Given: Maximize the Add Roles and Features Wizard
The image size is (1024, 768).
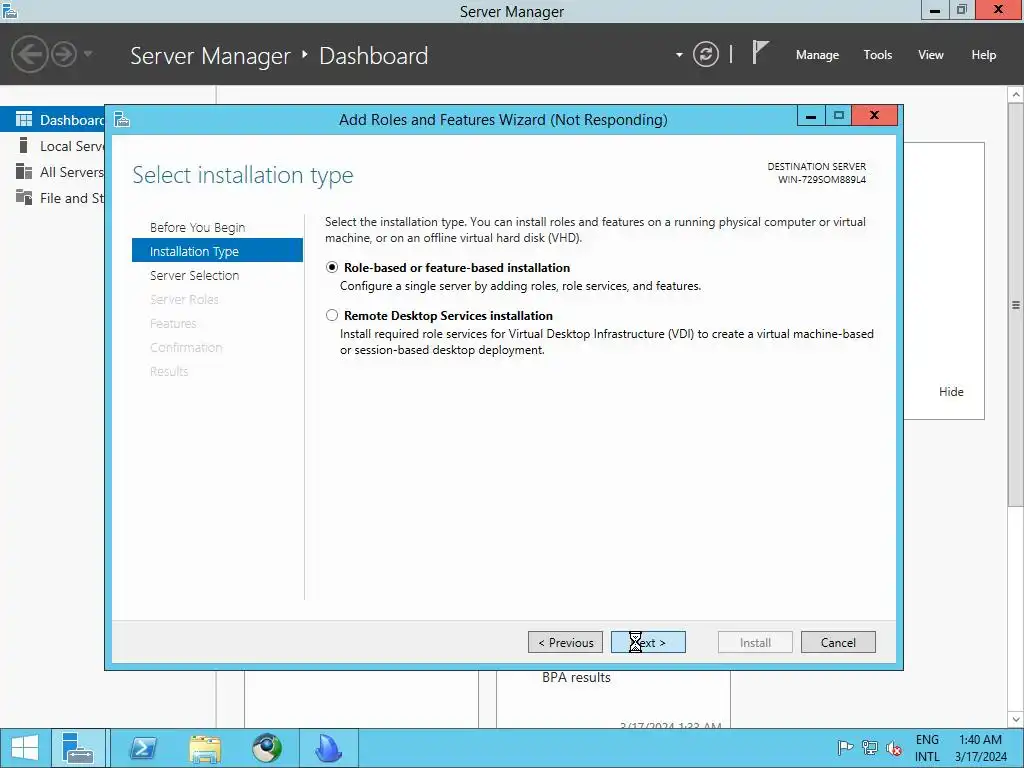Looking at the screenshot, I should (839, 116).
